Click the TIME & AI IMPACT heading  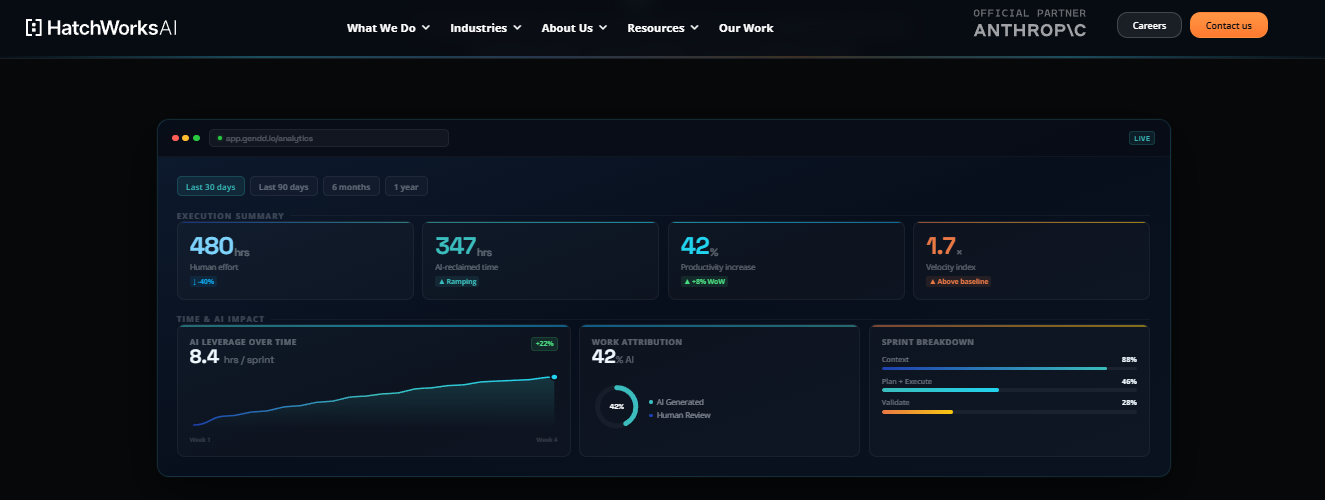pos(220,319)
